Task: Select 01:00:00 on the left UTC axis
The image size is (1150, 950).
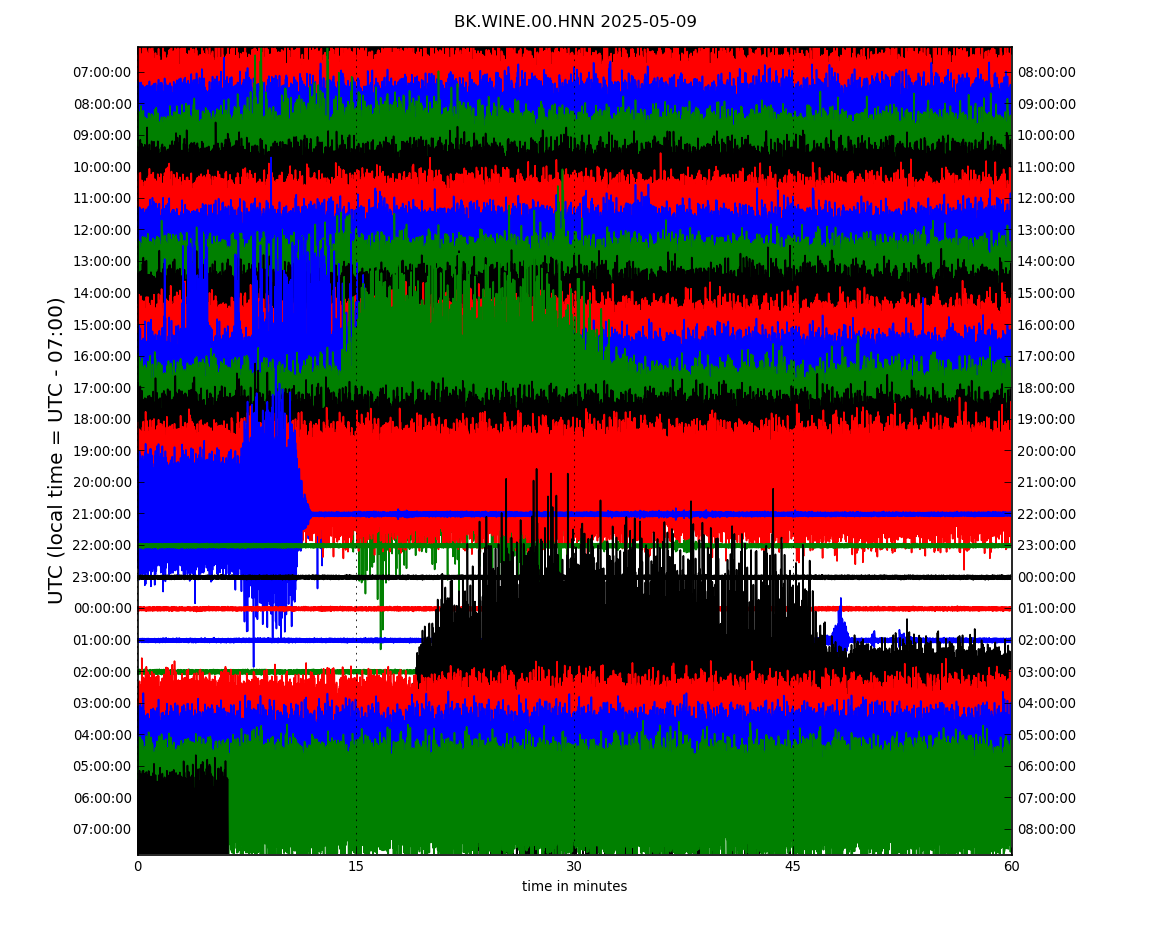Action: click(103, 640)
